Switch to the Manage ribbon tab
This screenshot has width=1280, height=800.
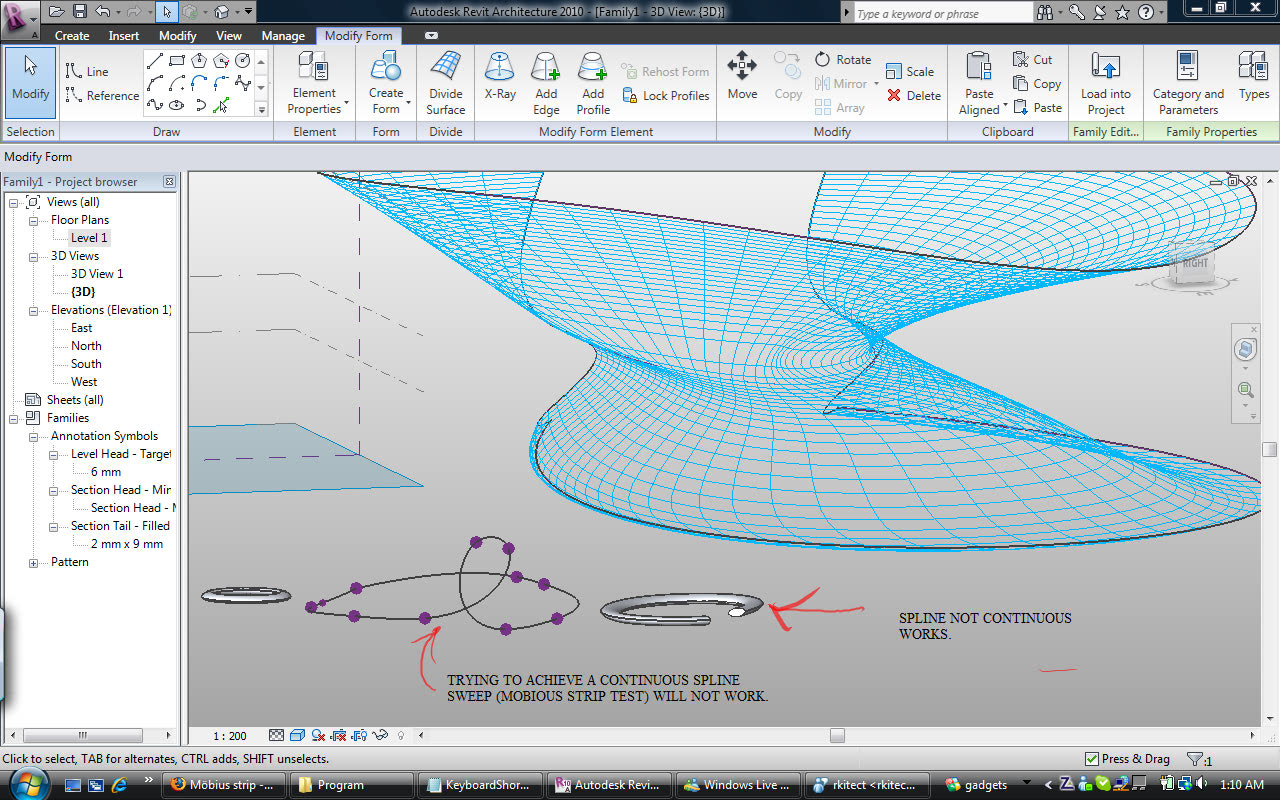pyautogui.click(x=283, y=35)
